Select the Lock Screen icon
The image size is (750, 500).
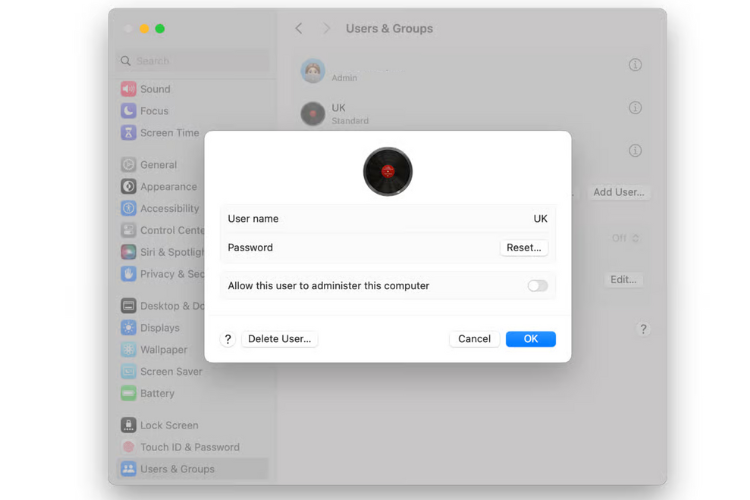[x=128, y=425]
